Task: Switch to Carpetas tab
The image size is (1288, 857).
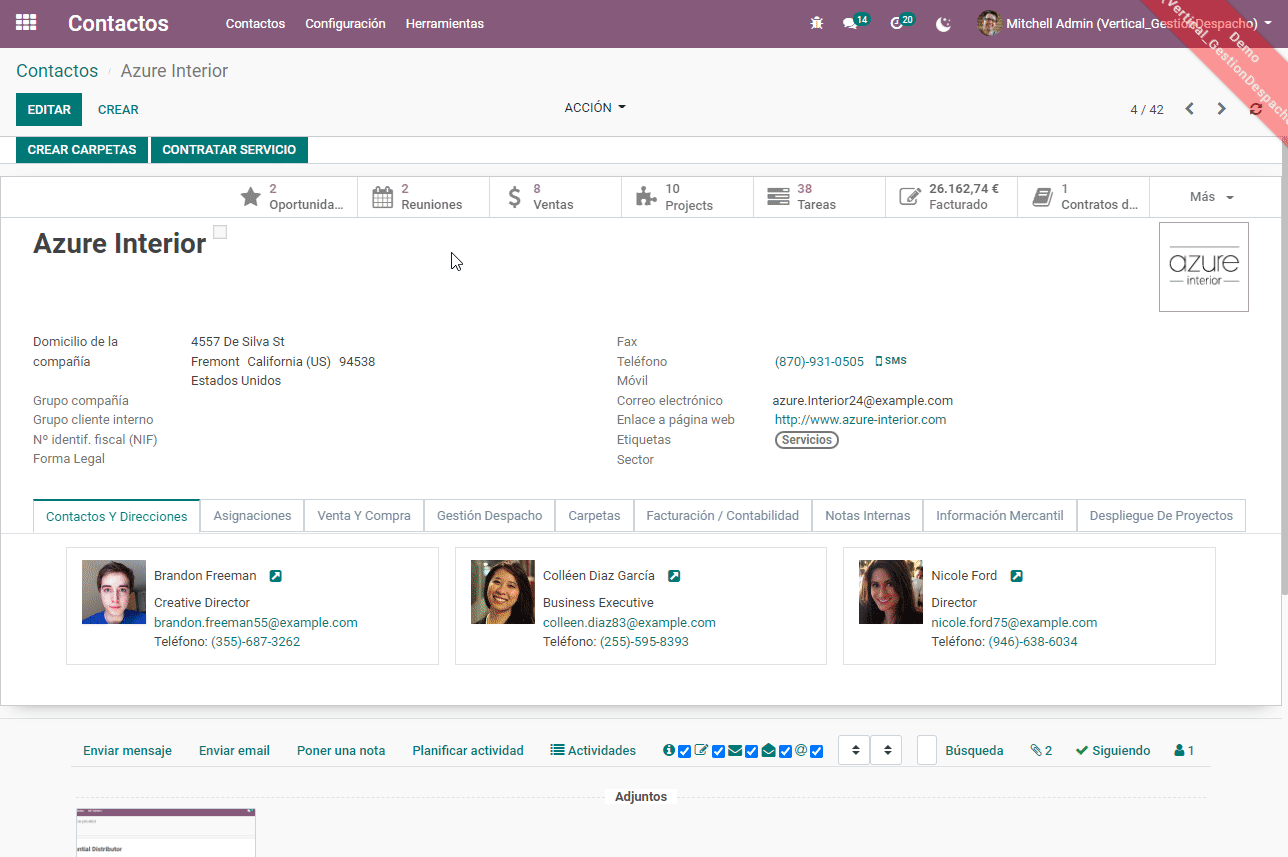Action: 594,516
